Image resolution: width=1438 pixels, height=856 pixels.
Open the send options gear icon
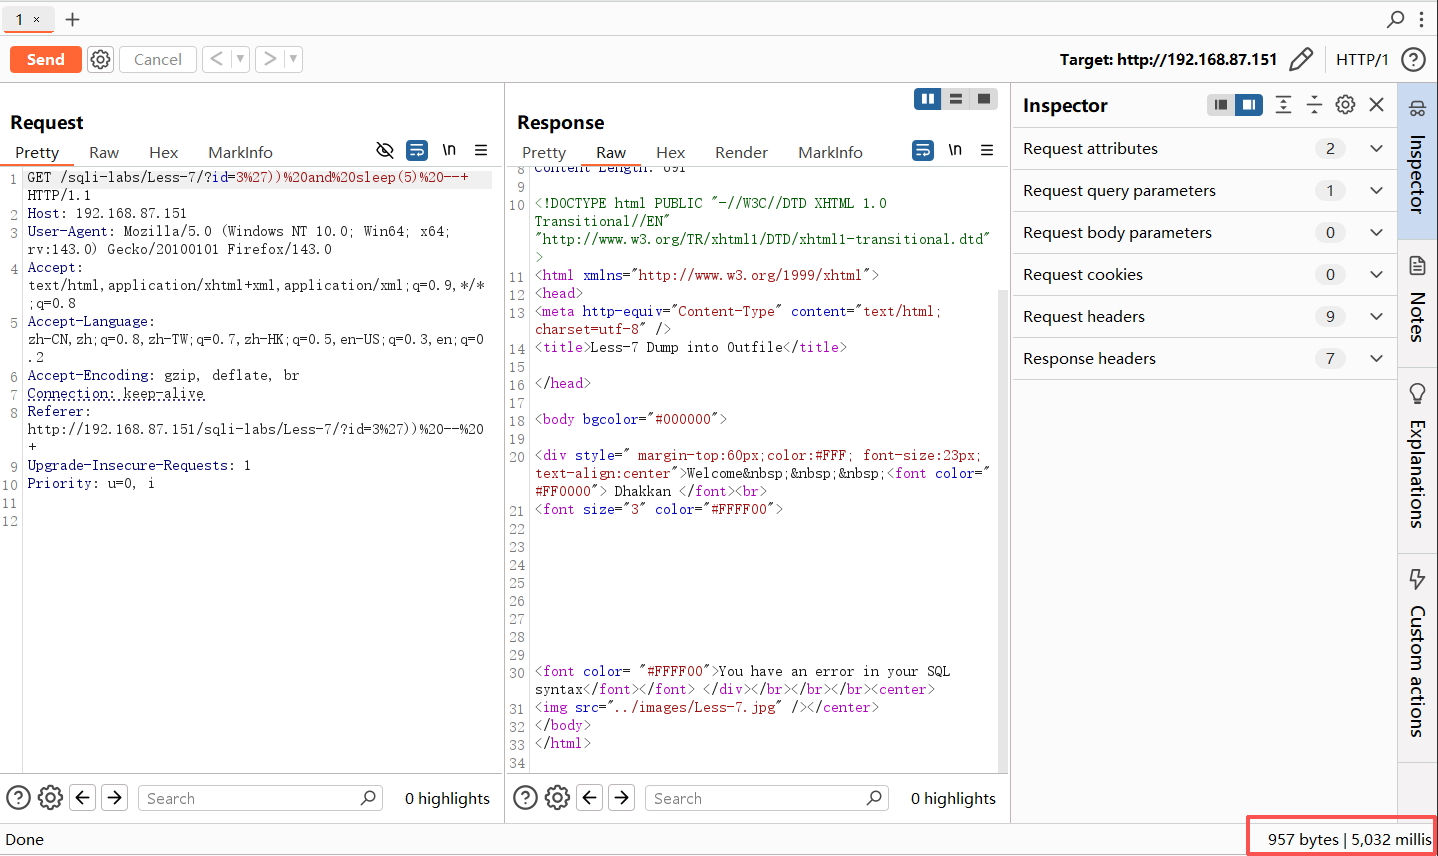click(100, 60)
